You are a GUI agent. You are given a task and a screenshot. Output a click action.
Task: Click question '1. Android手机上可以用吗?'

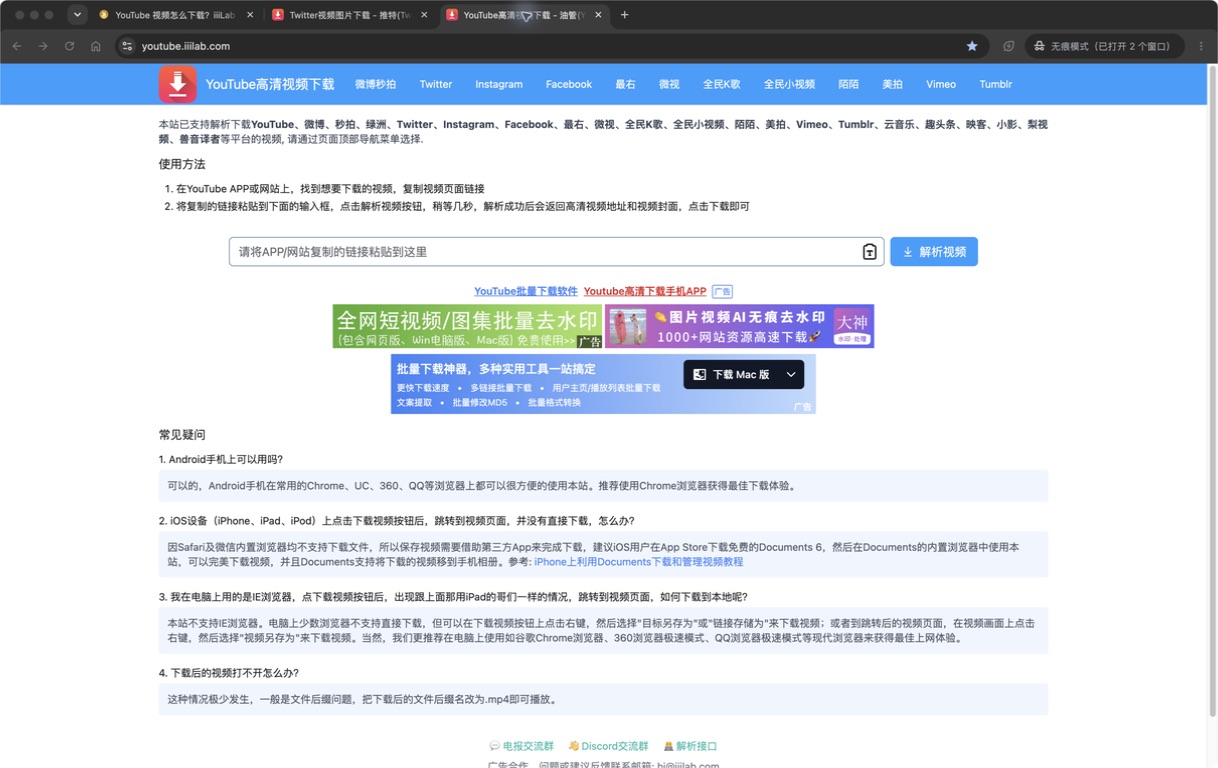pos(221,459)
